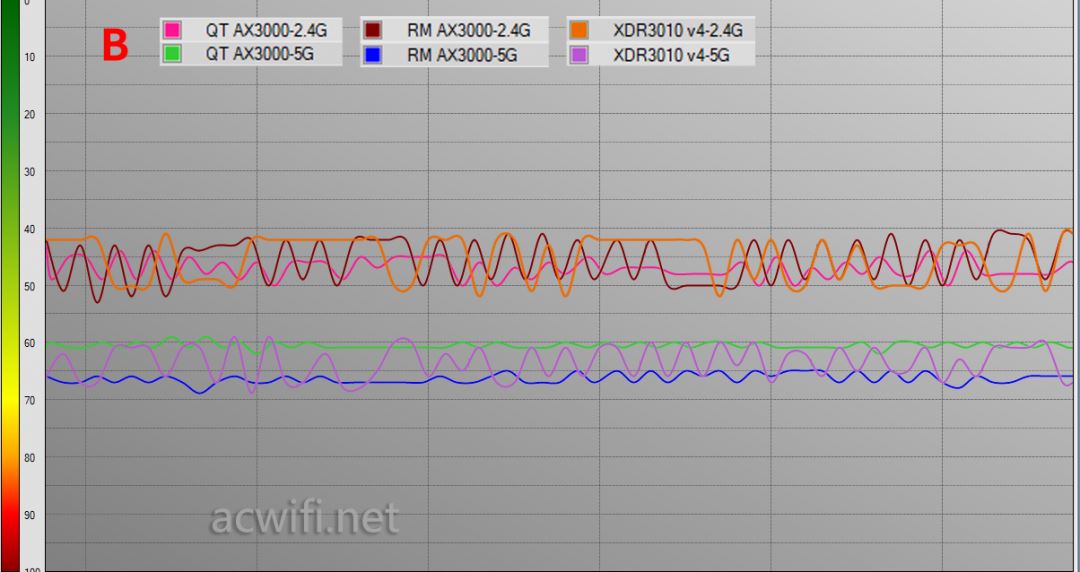Screen dimensions: 1080x572
Task: Click the 30 label on the vertical axis
Action: [30, 171]
